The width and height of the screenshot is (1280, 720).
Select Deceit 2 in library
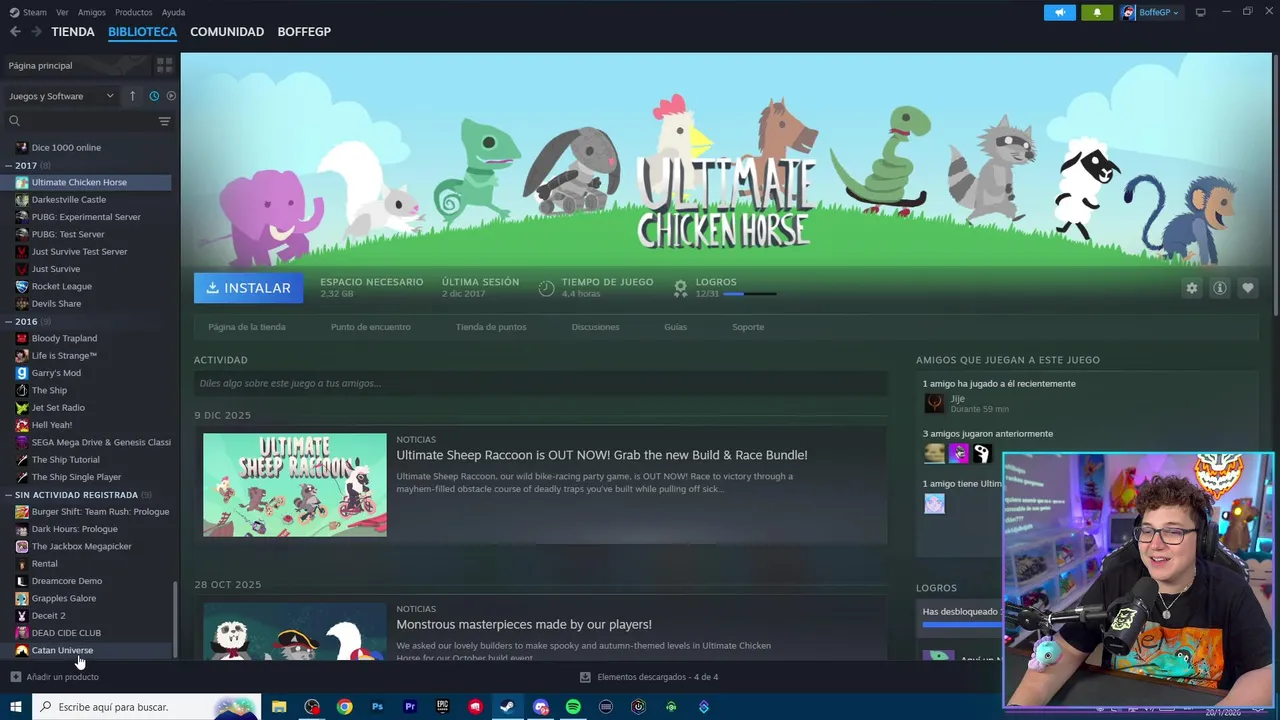88,615
